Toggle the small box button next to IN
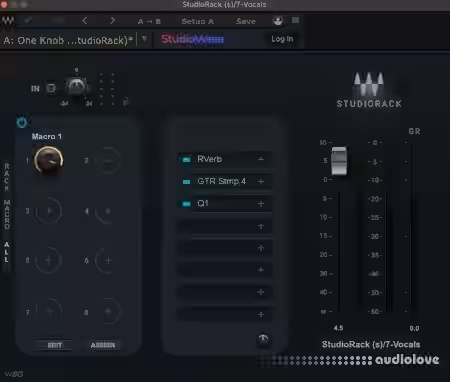This screenshot has height=382, width=450. pyautogui.click(x=51, y=88)
